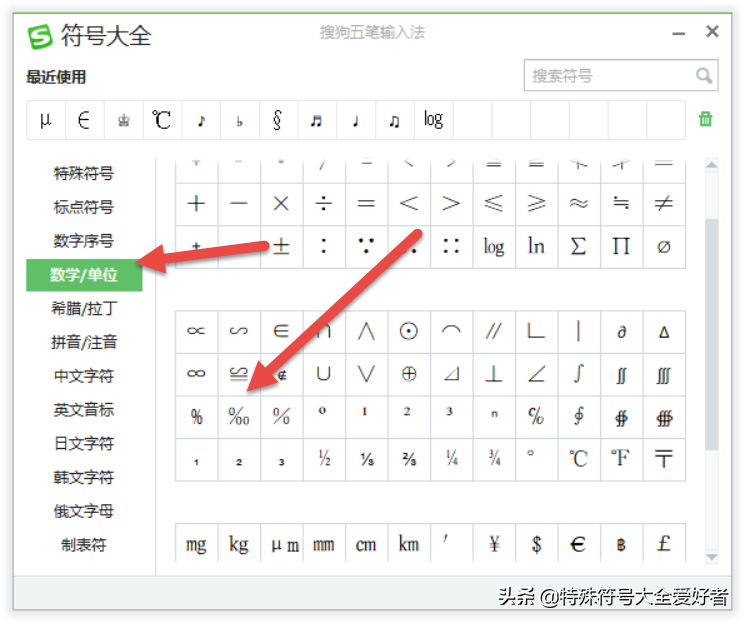Screen dimensions: 745x623
Task: Insert the product Π symbol
Action: (x=621, y=247)
